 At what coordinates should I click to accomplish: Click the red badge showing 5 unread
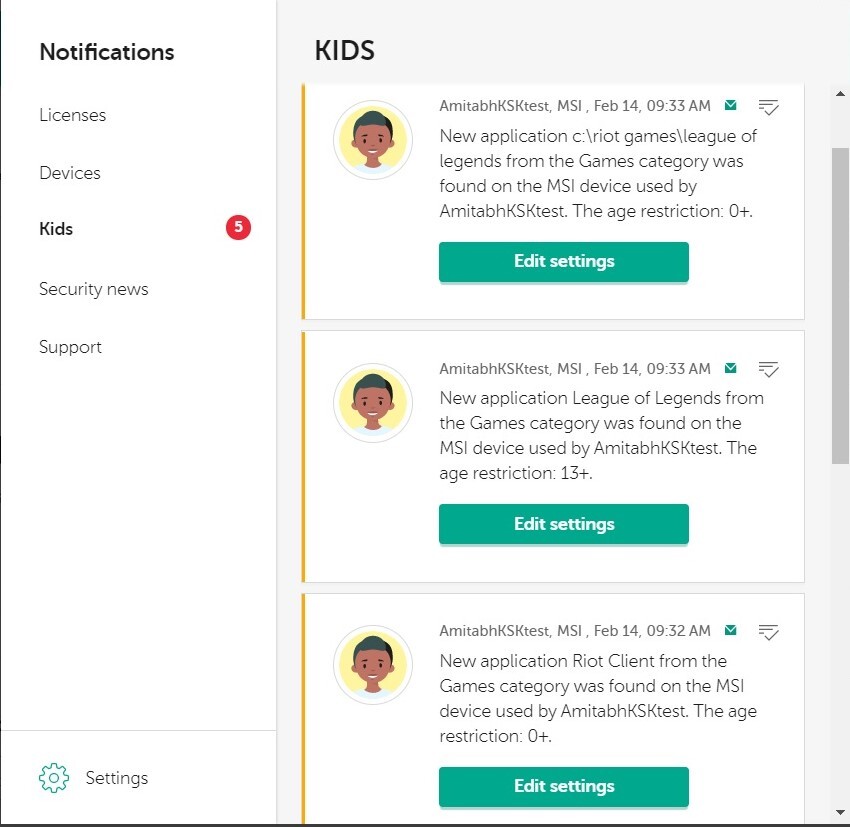[238, 228]
